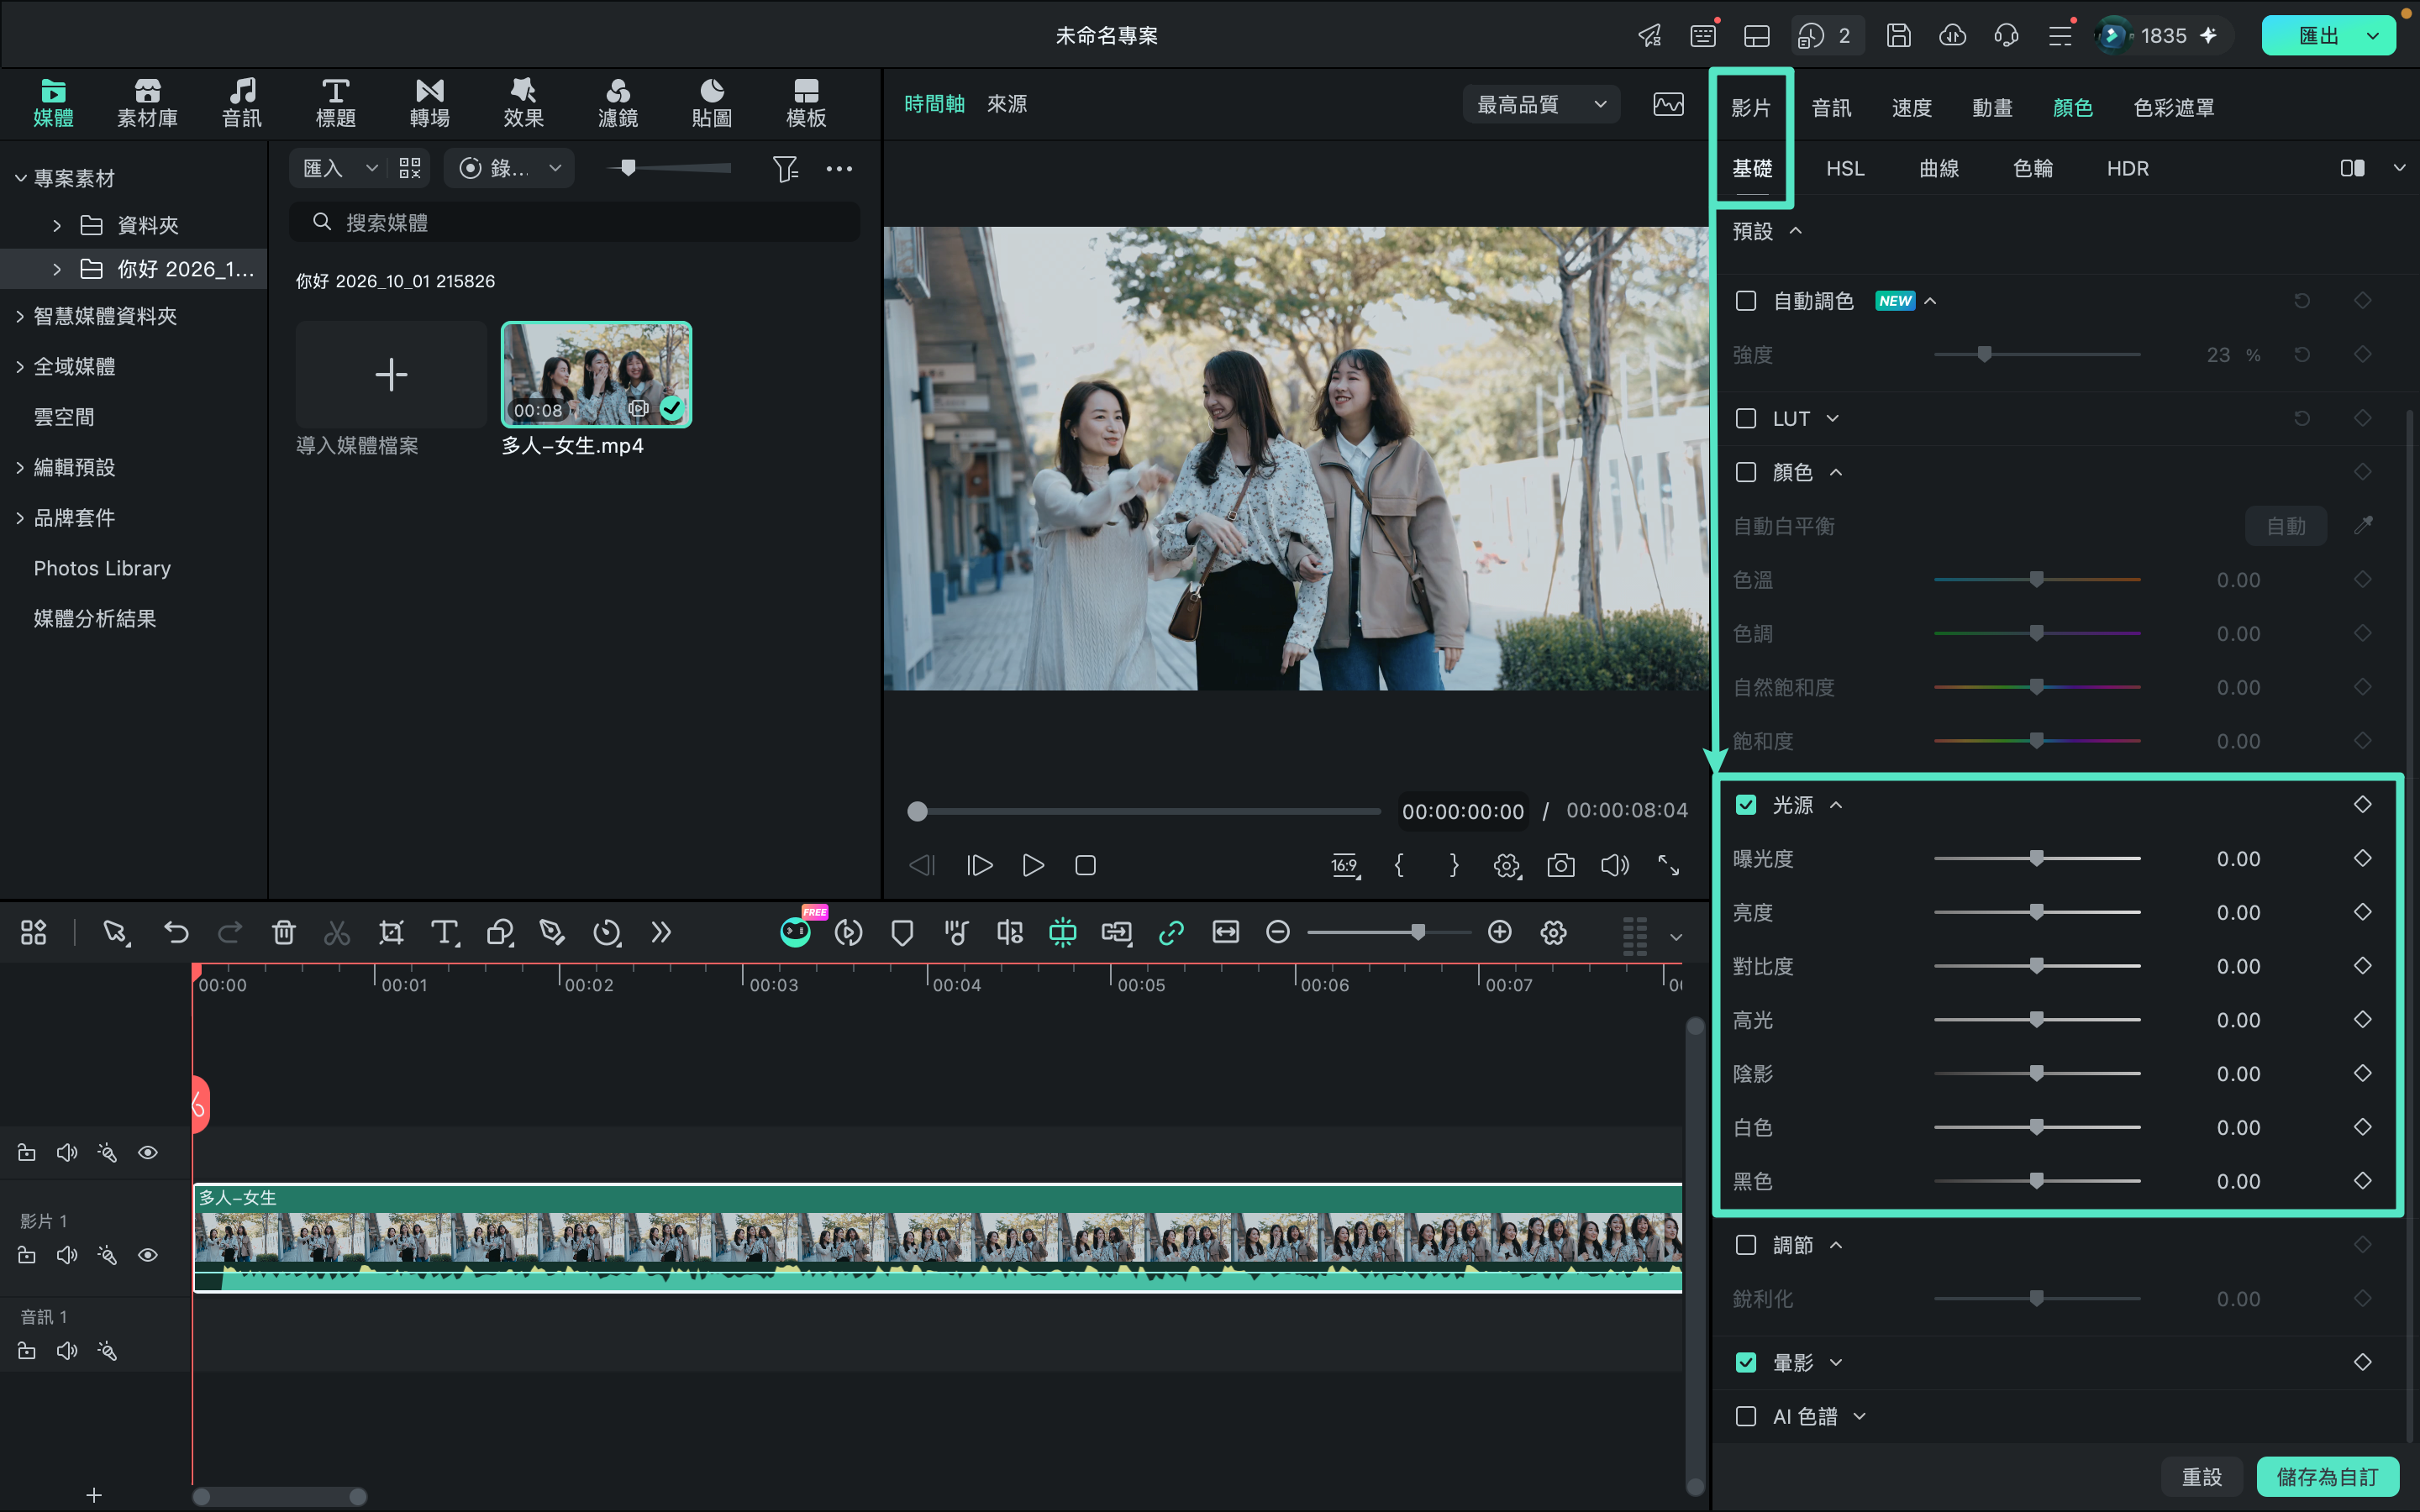Open the 轉場 transitions panel
The width and height of the screenshot is (2420, 1512).
tap(429, 103)
